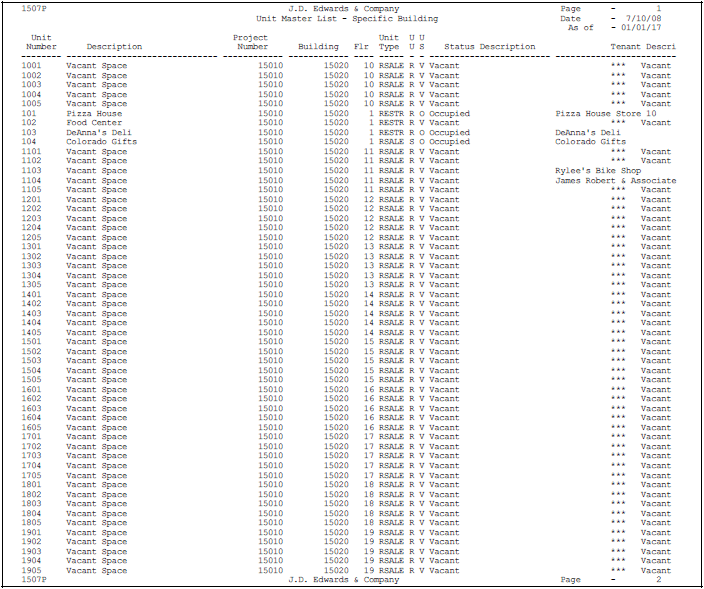The width and height of the screenshot is (704, 589).
Task: Select unit number 1101
Action: 31,152
